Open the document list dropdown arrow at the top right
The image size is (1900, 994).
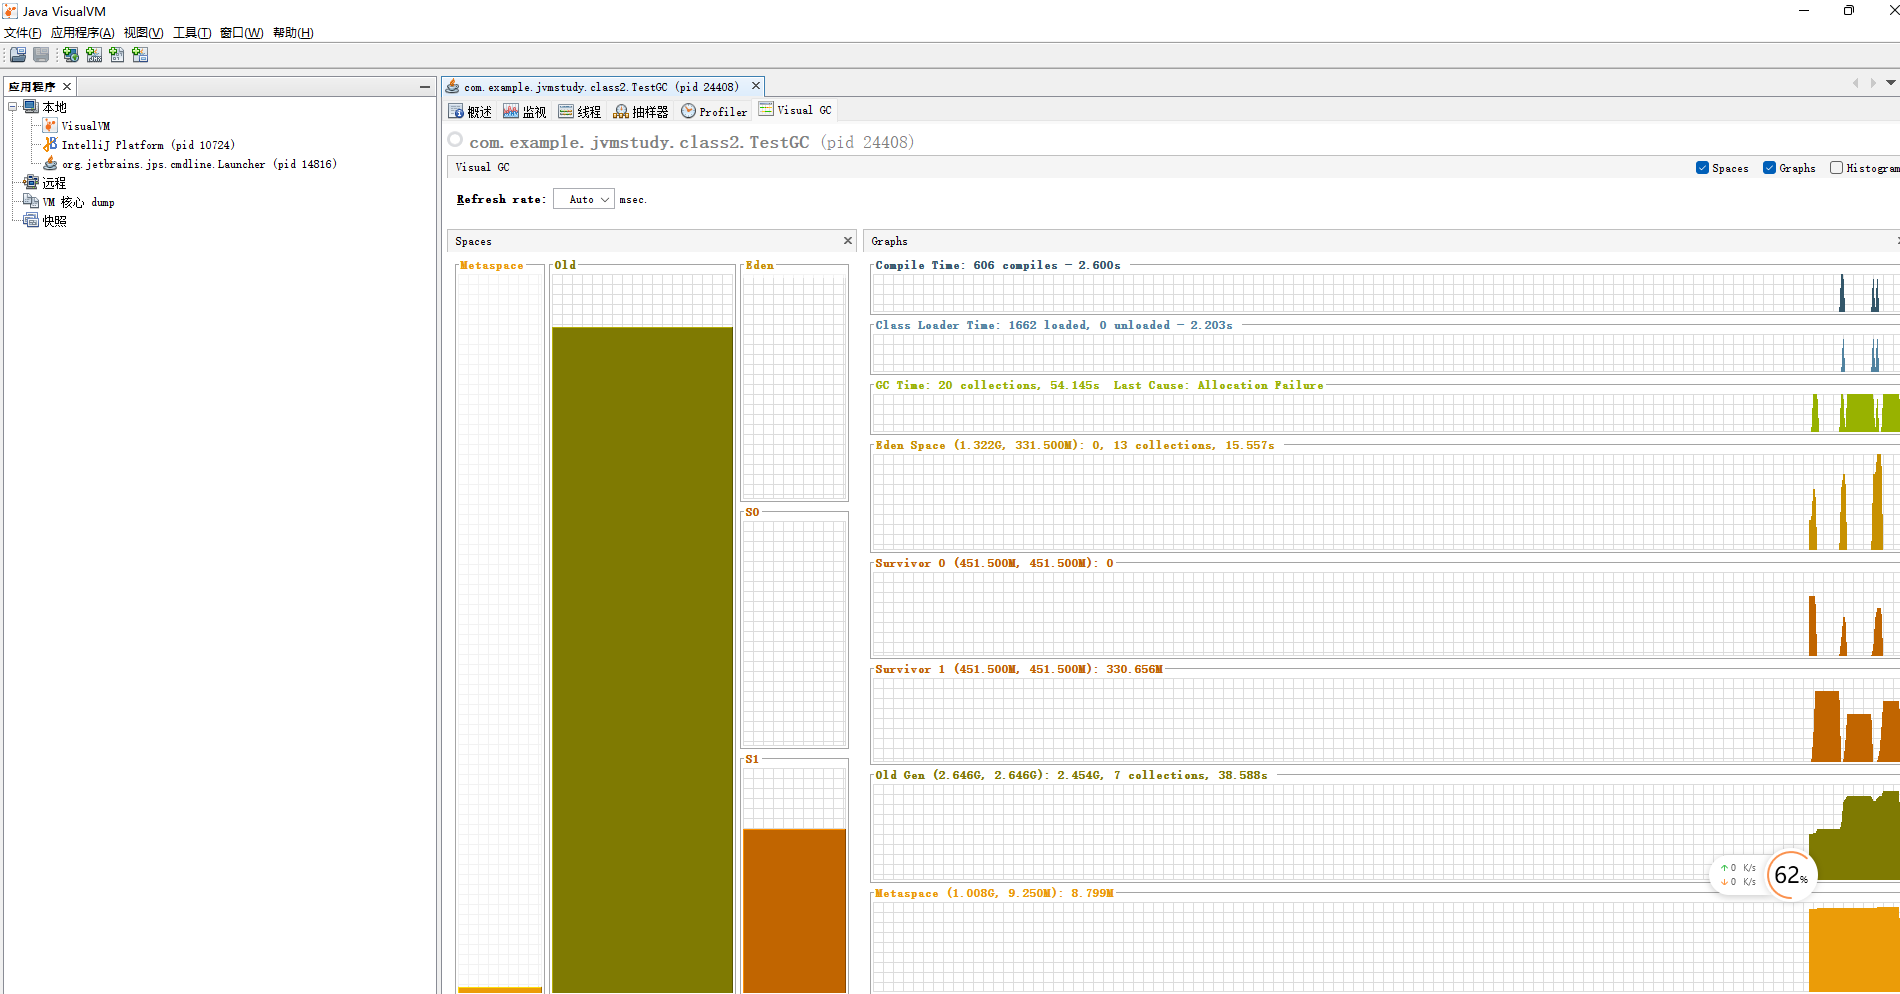point(1891,83)
